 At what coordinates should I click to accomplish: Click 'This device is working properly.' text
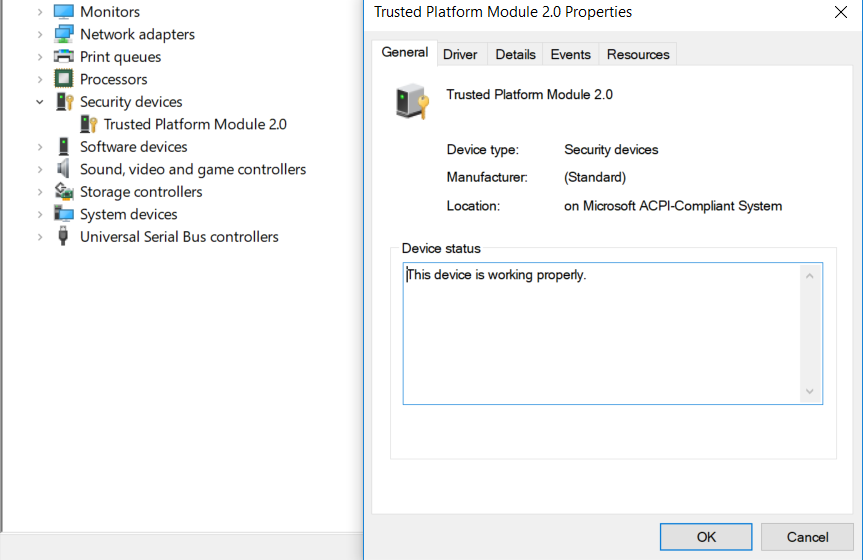(496, 275)
